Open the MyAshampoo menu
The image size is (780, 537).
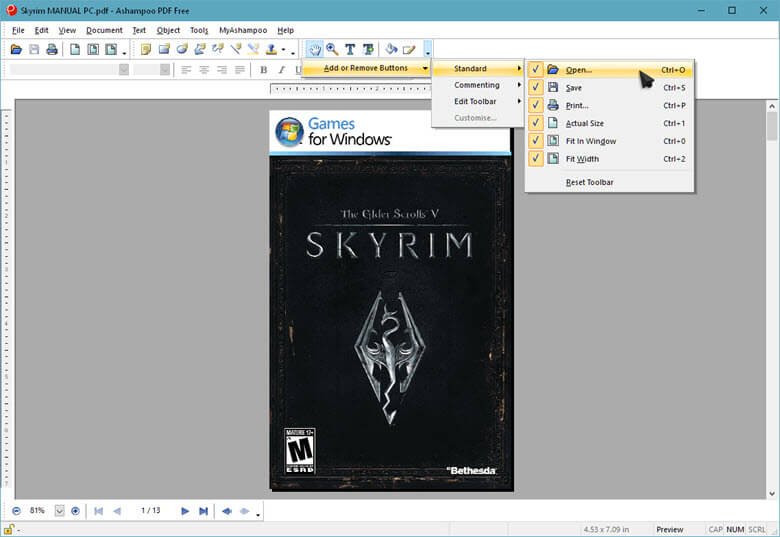[x=243, y=30]
